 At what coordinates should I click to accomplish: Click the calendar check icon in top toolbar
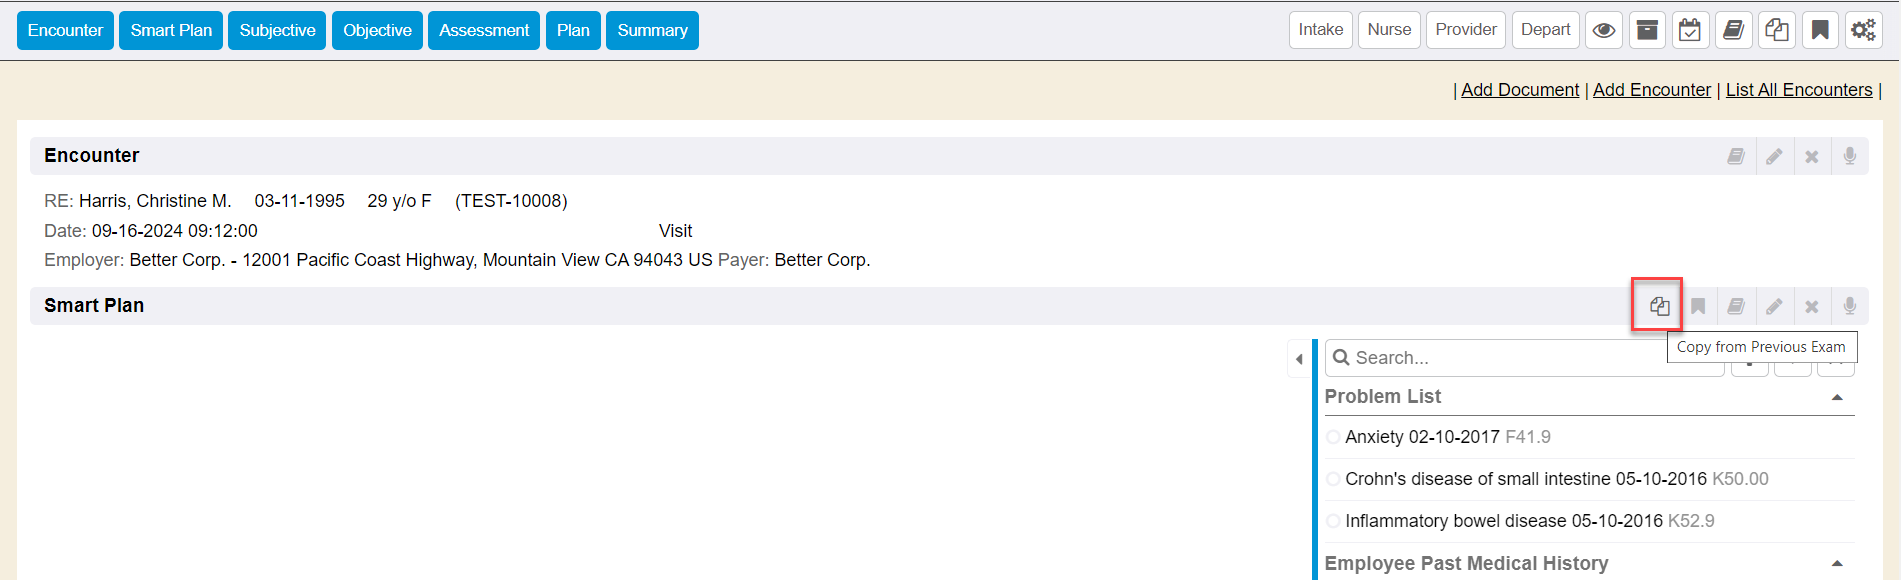[x=1690, y=30]
